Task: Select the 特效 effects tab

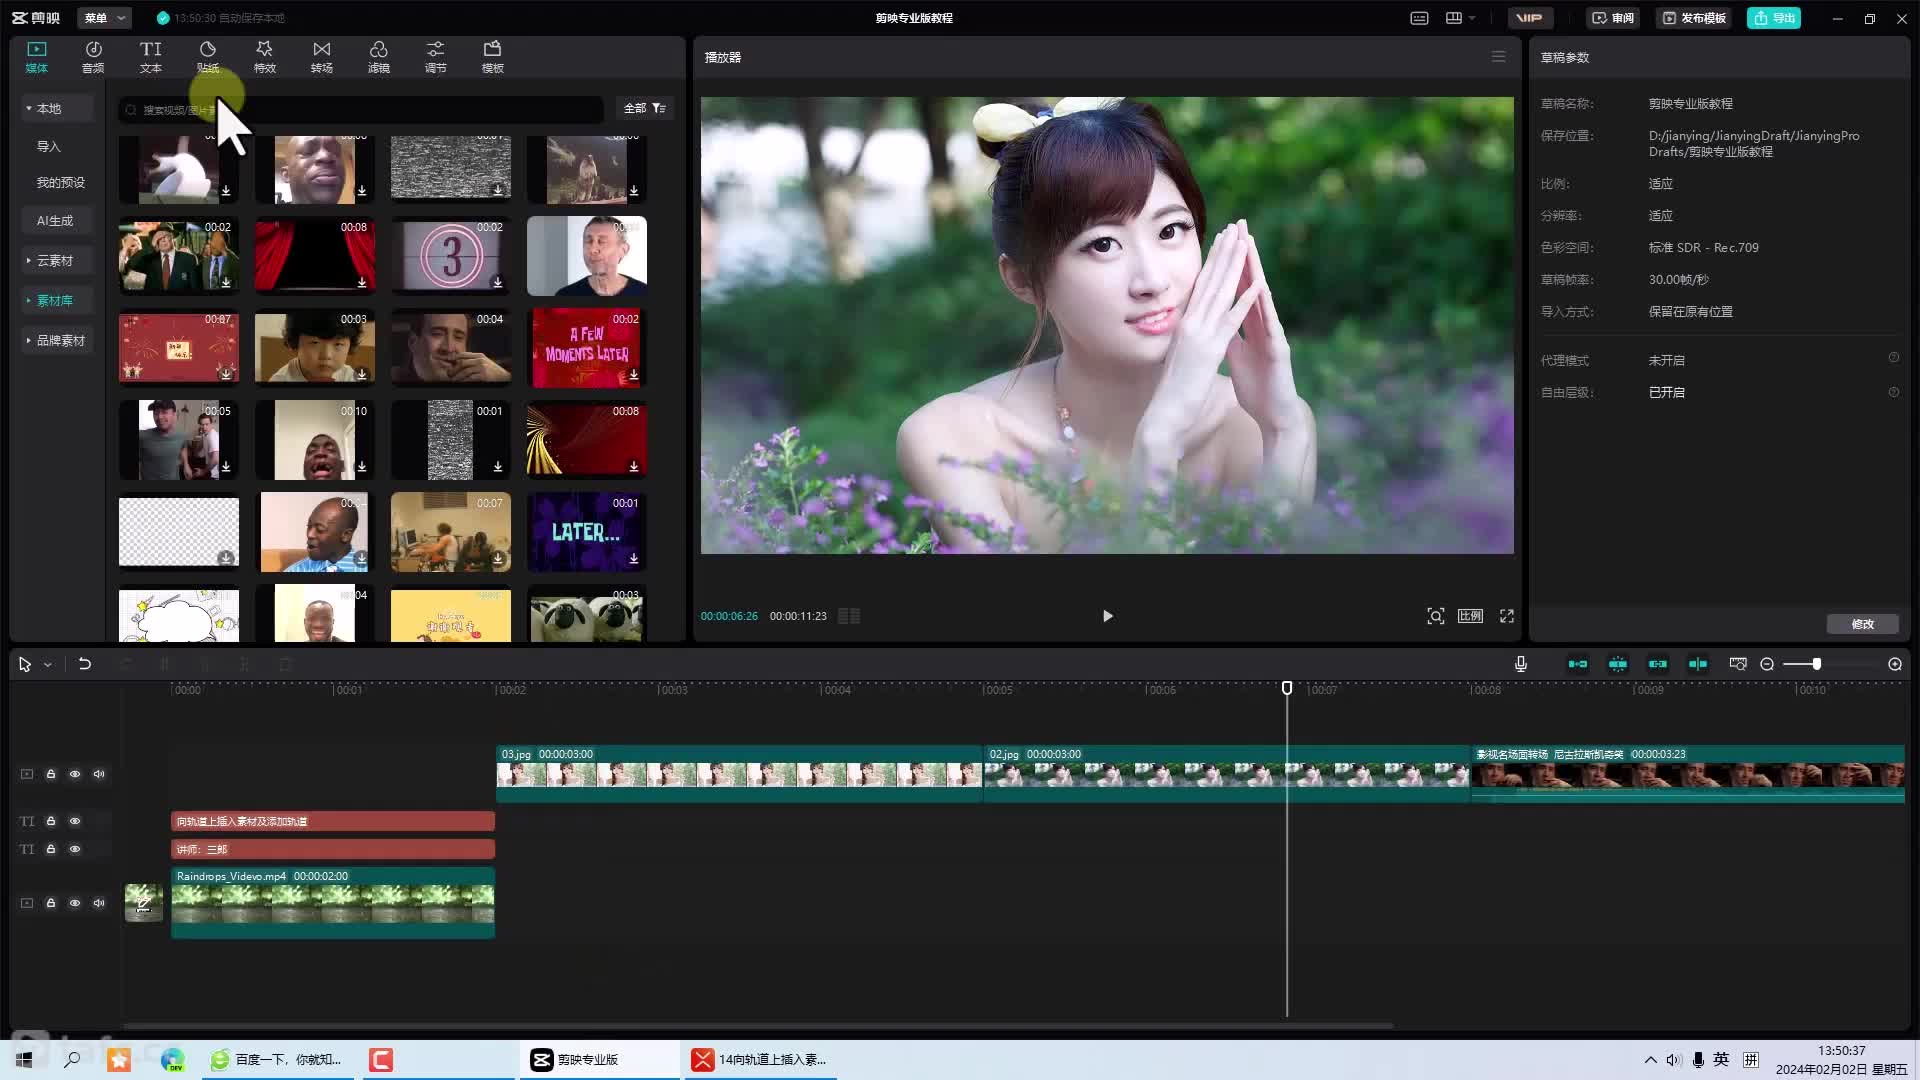Action: [x=265, y=57]
